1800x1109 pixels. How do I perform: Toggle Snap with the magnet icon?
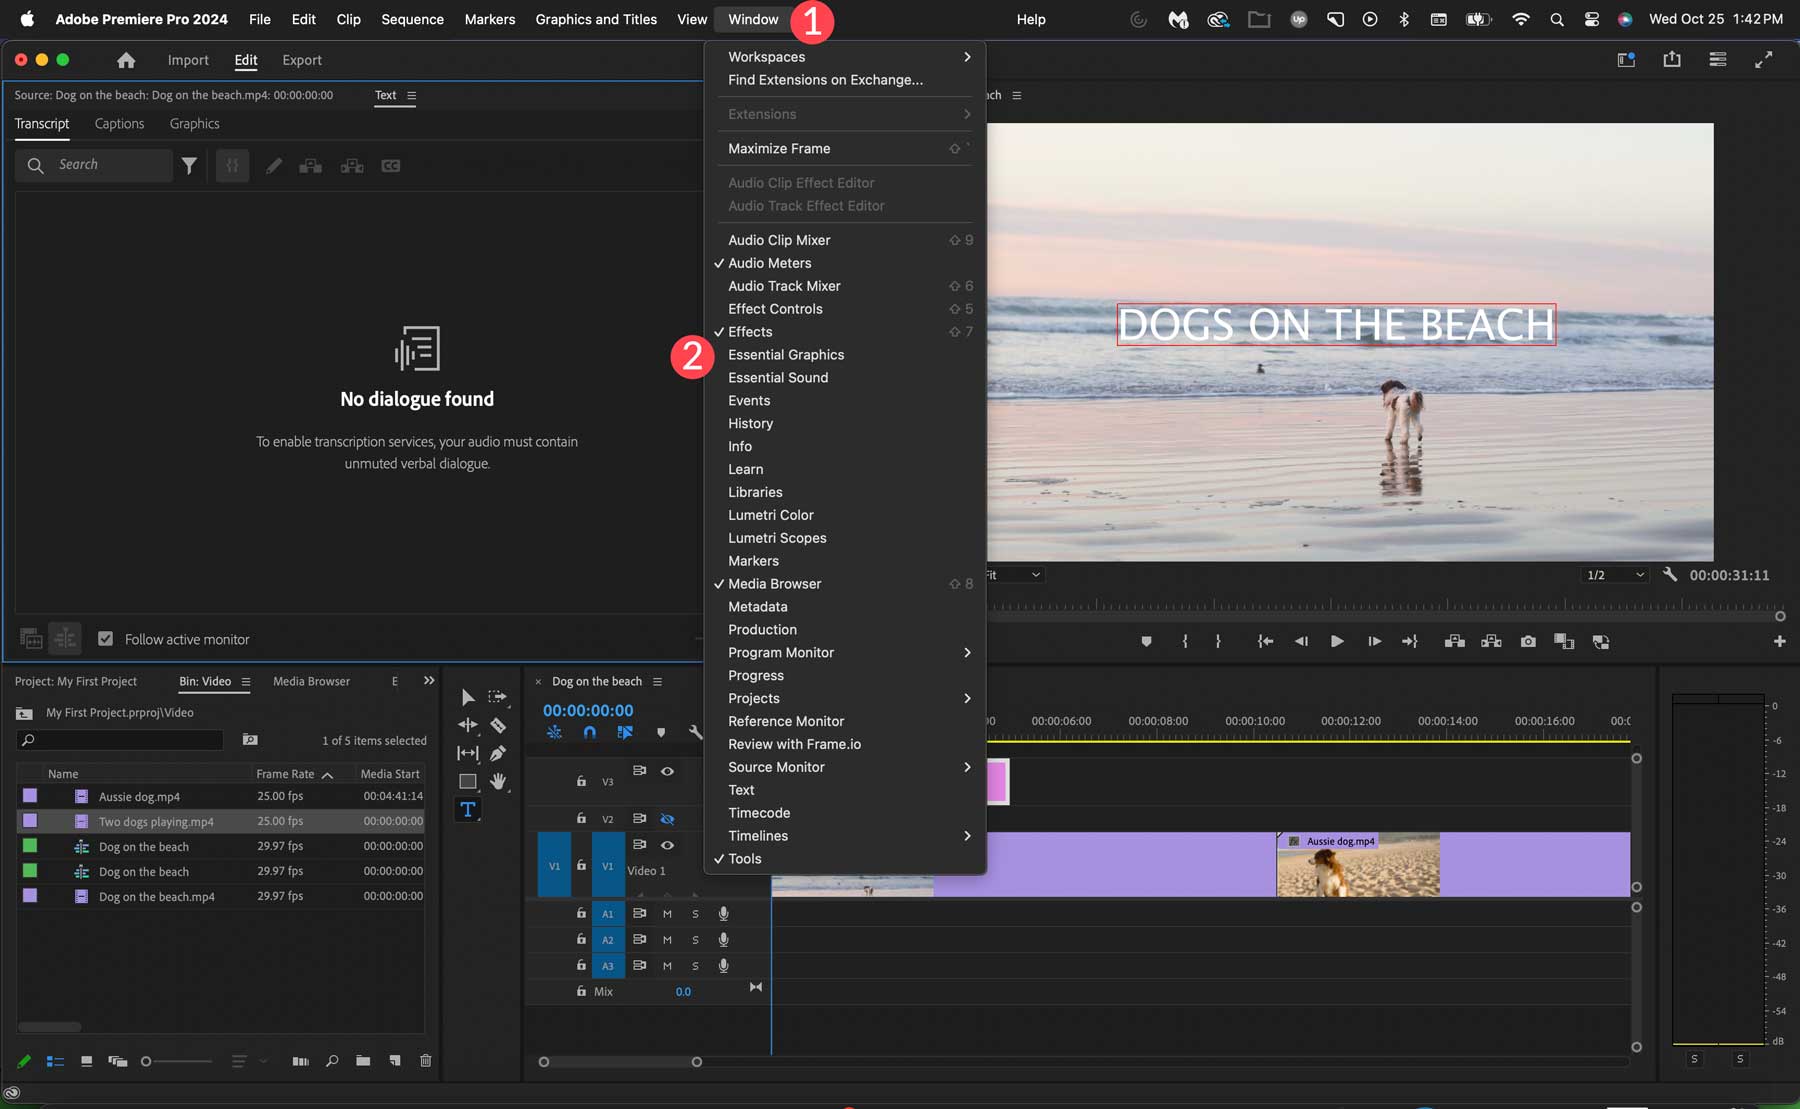click(x=590, y=733)
